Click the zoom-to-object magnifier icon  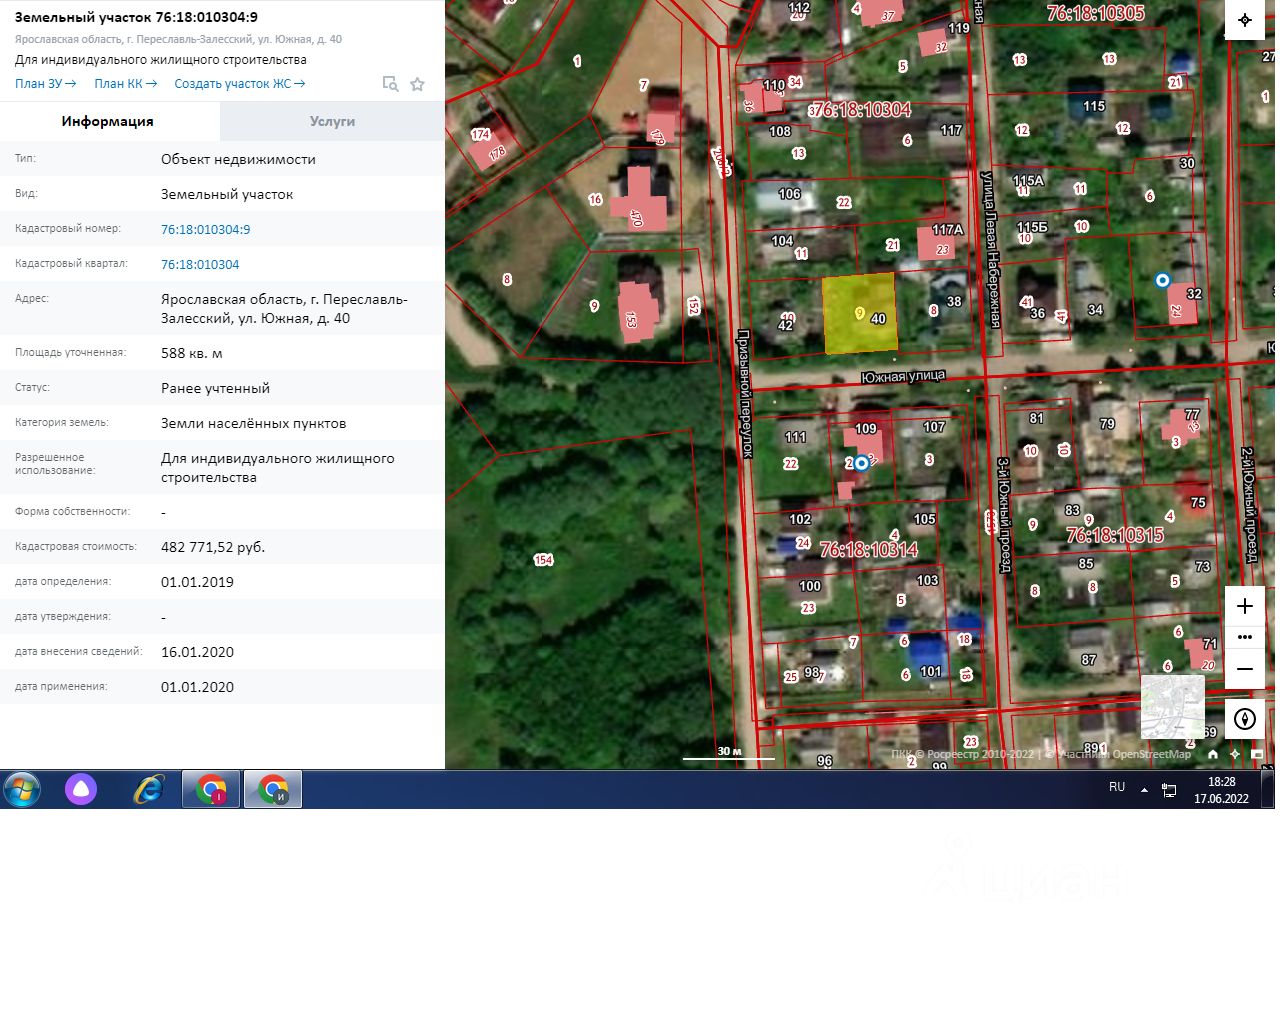click(x=391, y=84)
